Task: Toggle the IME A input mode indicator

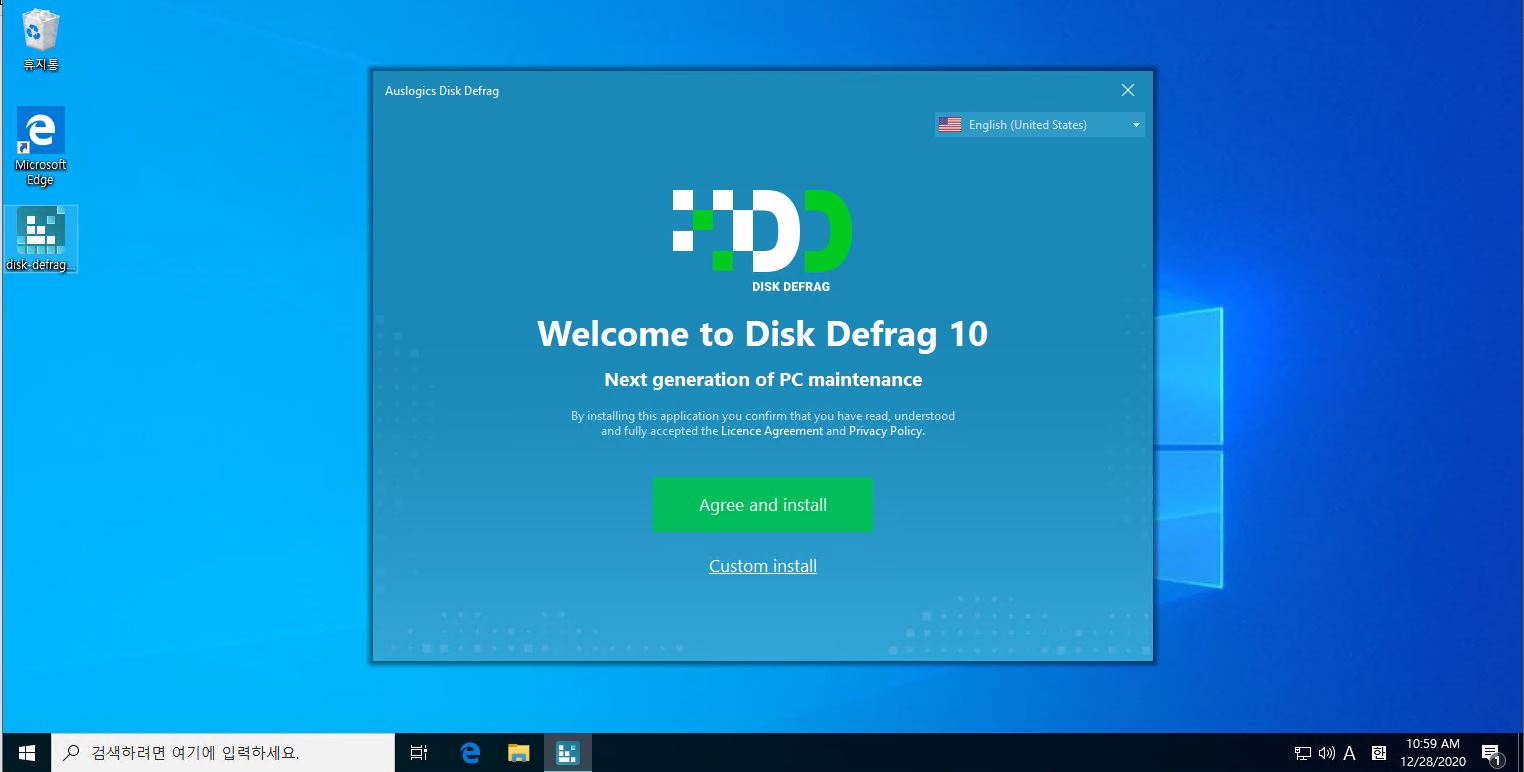Action: (x=1350, y=753)
